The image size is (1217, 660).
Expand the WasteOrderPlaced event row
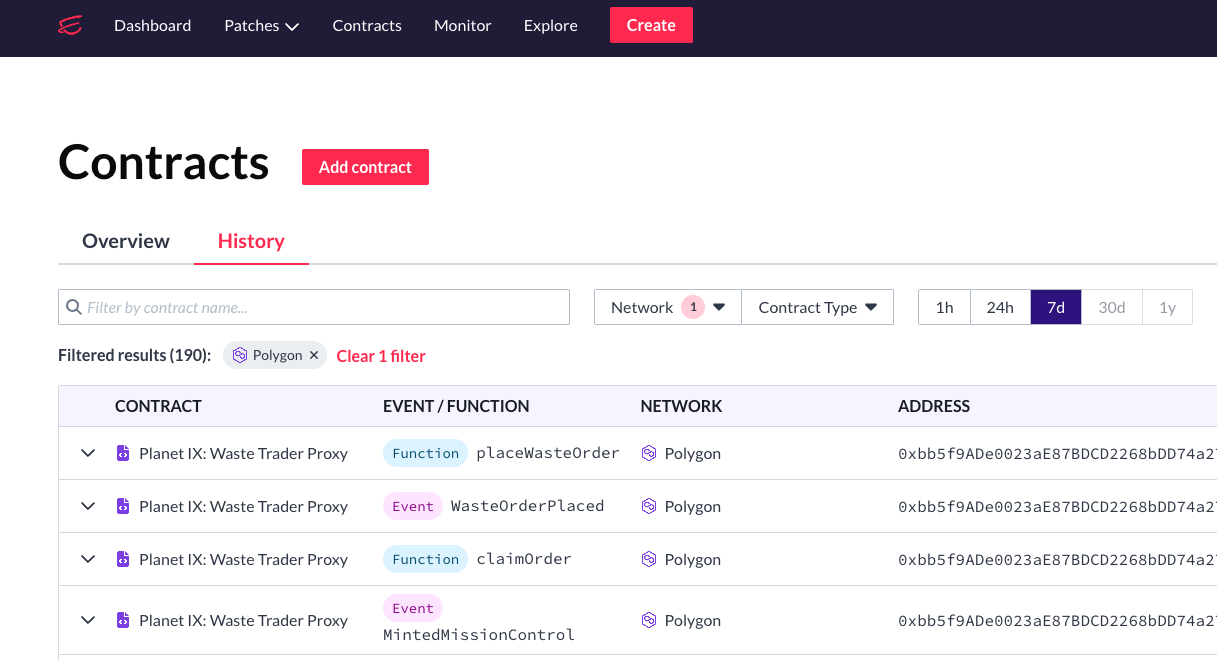pyautogui.click(x=87, y=506)
